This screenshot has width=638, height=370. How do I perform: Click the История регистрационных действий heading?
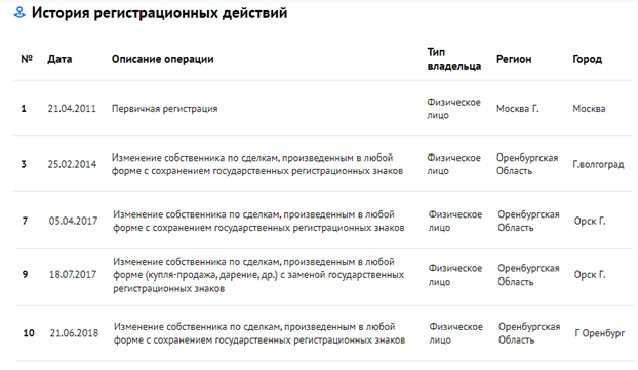(160, 13)
